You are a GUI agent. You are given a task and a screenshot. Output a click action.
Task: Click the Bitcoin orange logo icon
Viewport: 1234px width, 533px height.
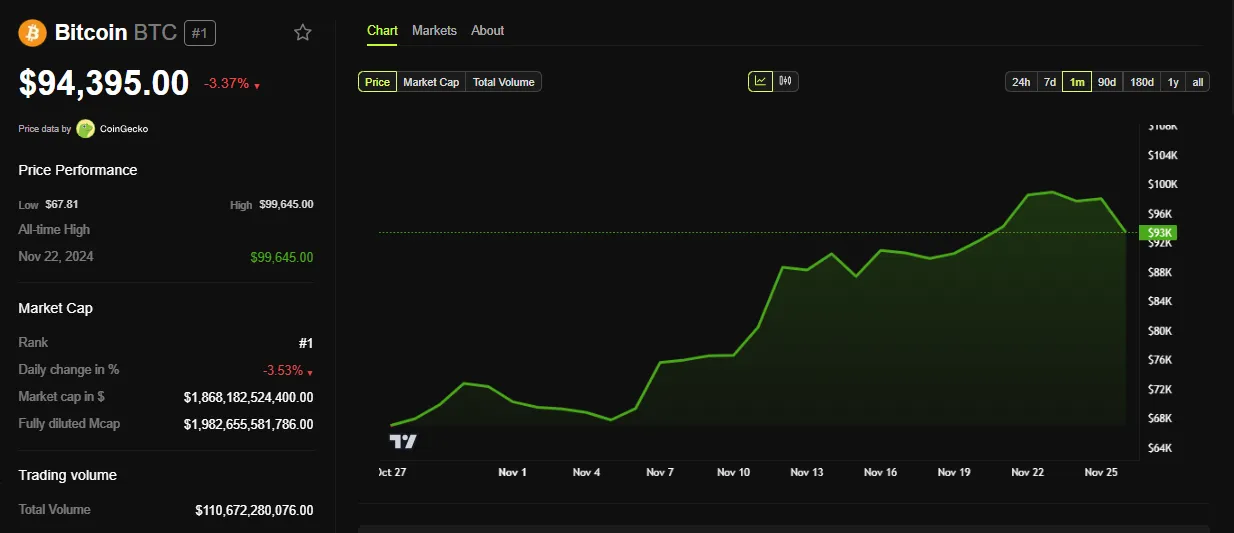pyautogui.click(x=33, y=33)
